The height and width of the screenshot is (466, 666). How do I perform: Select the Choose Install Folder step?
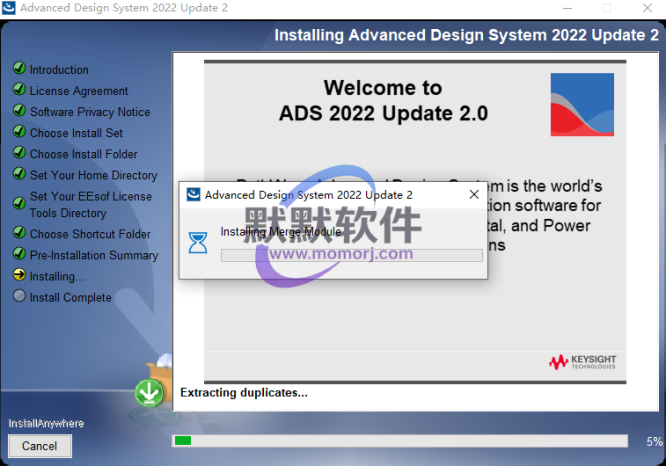83,154
